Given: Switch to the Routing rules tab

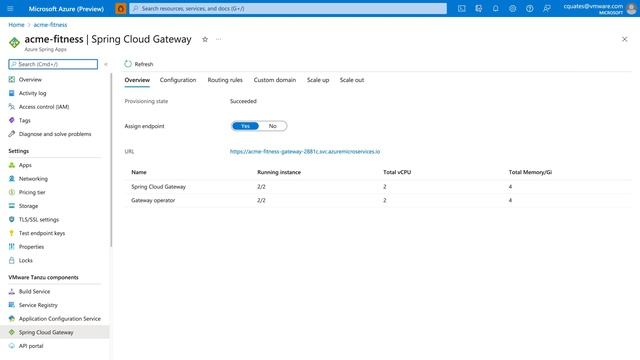Looking at the screenshot, I should pos(225,80).
